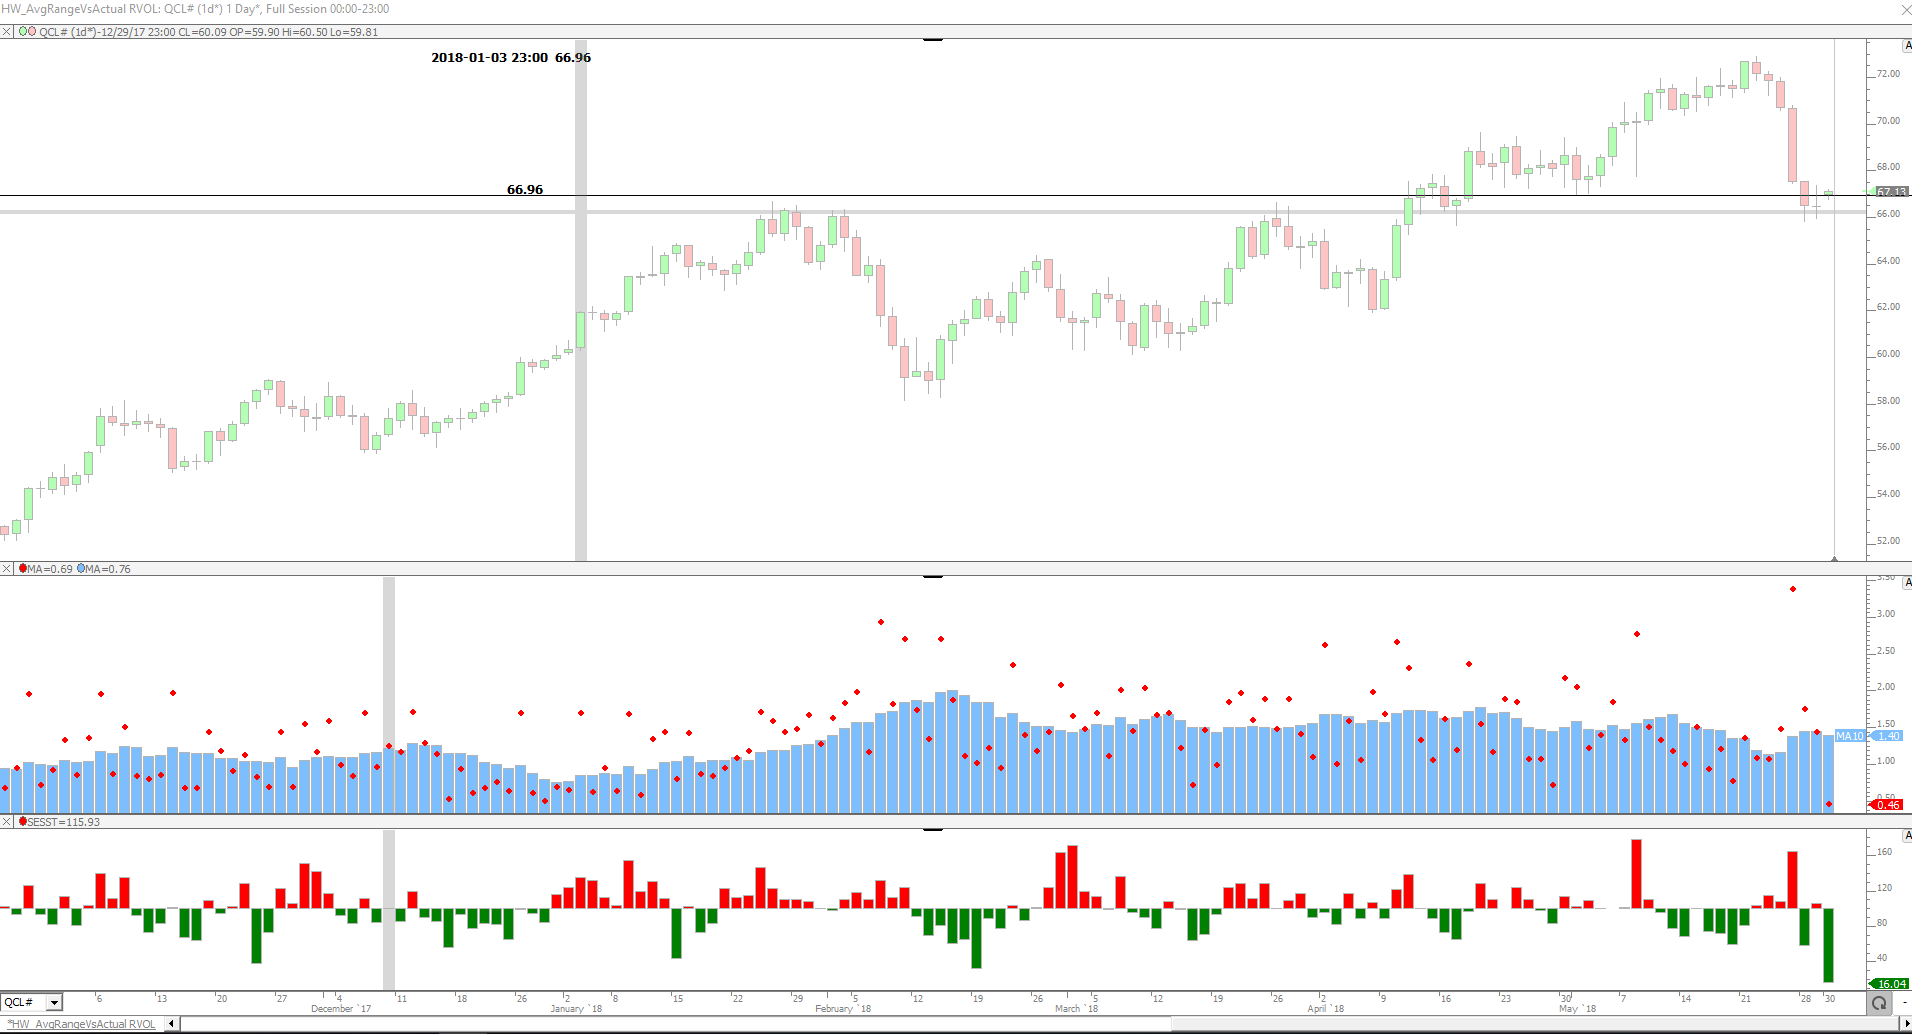Click the red SESST legend dot
The image size is (1912, 1034).
pyautogui.click(x=23, y=822)
